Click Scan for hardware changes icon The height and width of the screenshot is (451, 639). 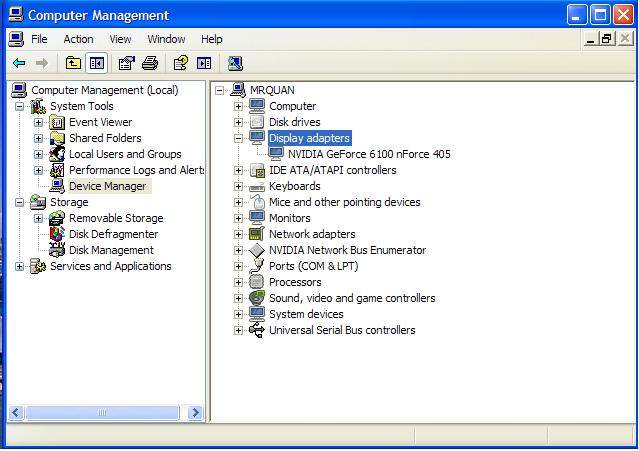[235, 63]
